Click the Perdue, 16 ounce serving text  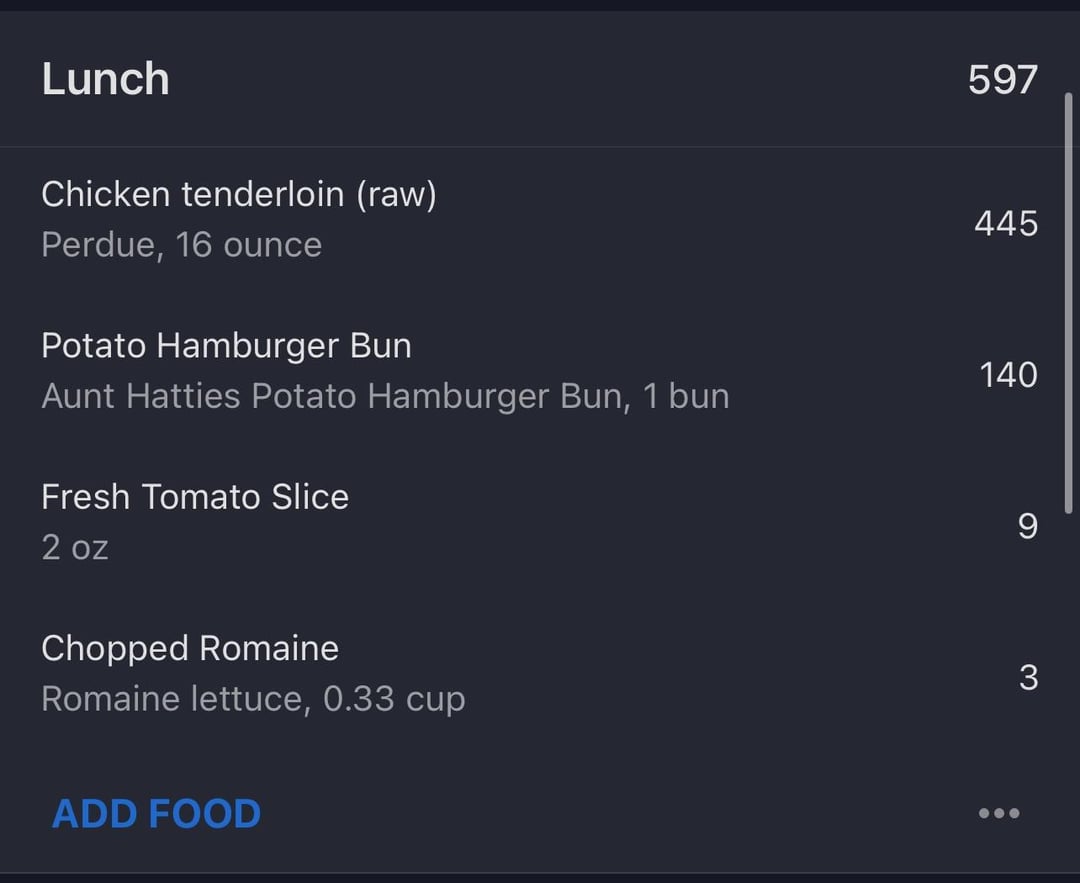[x=182, y=246]
